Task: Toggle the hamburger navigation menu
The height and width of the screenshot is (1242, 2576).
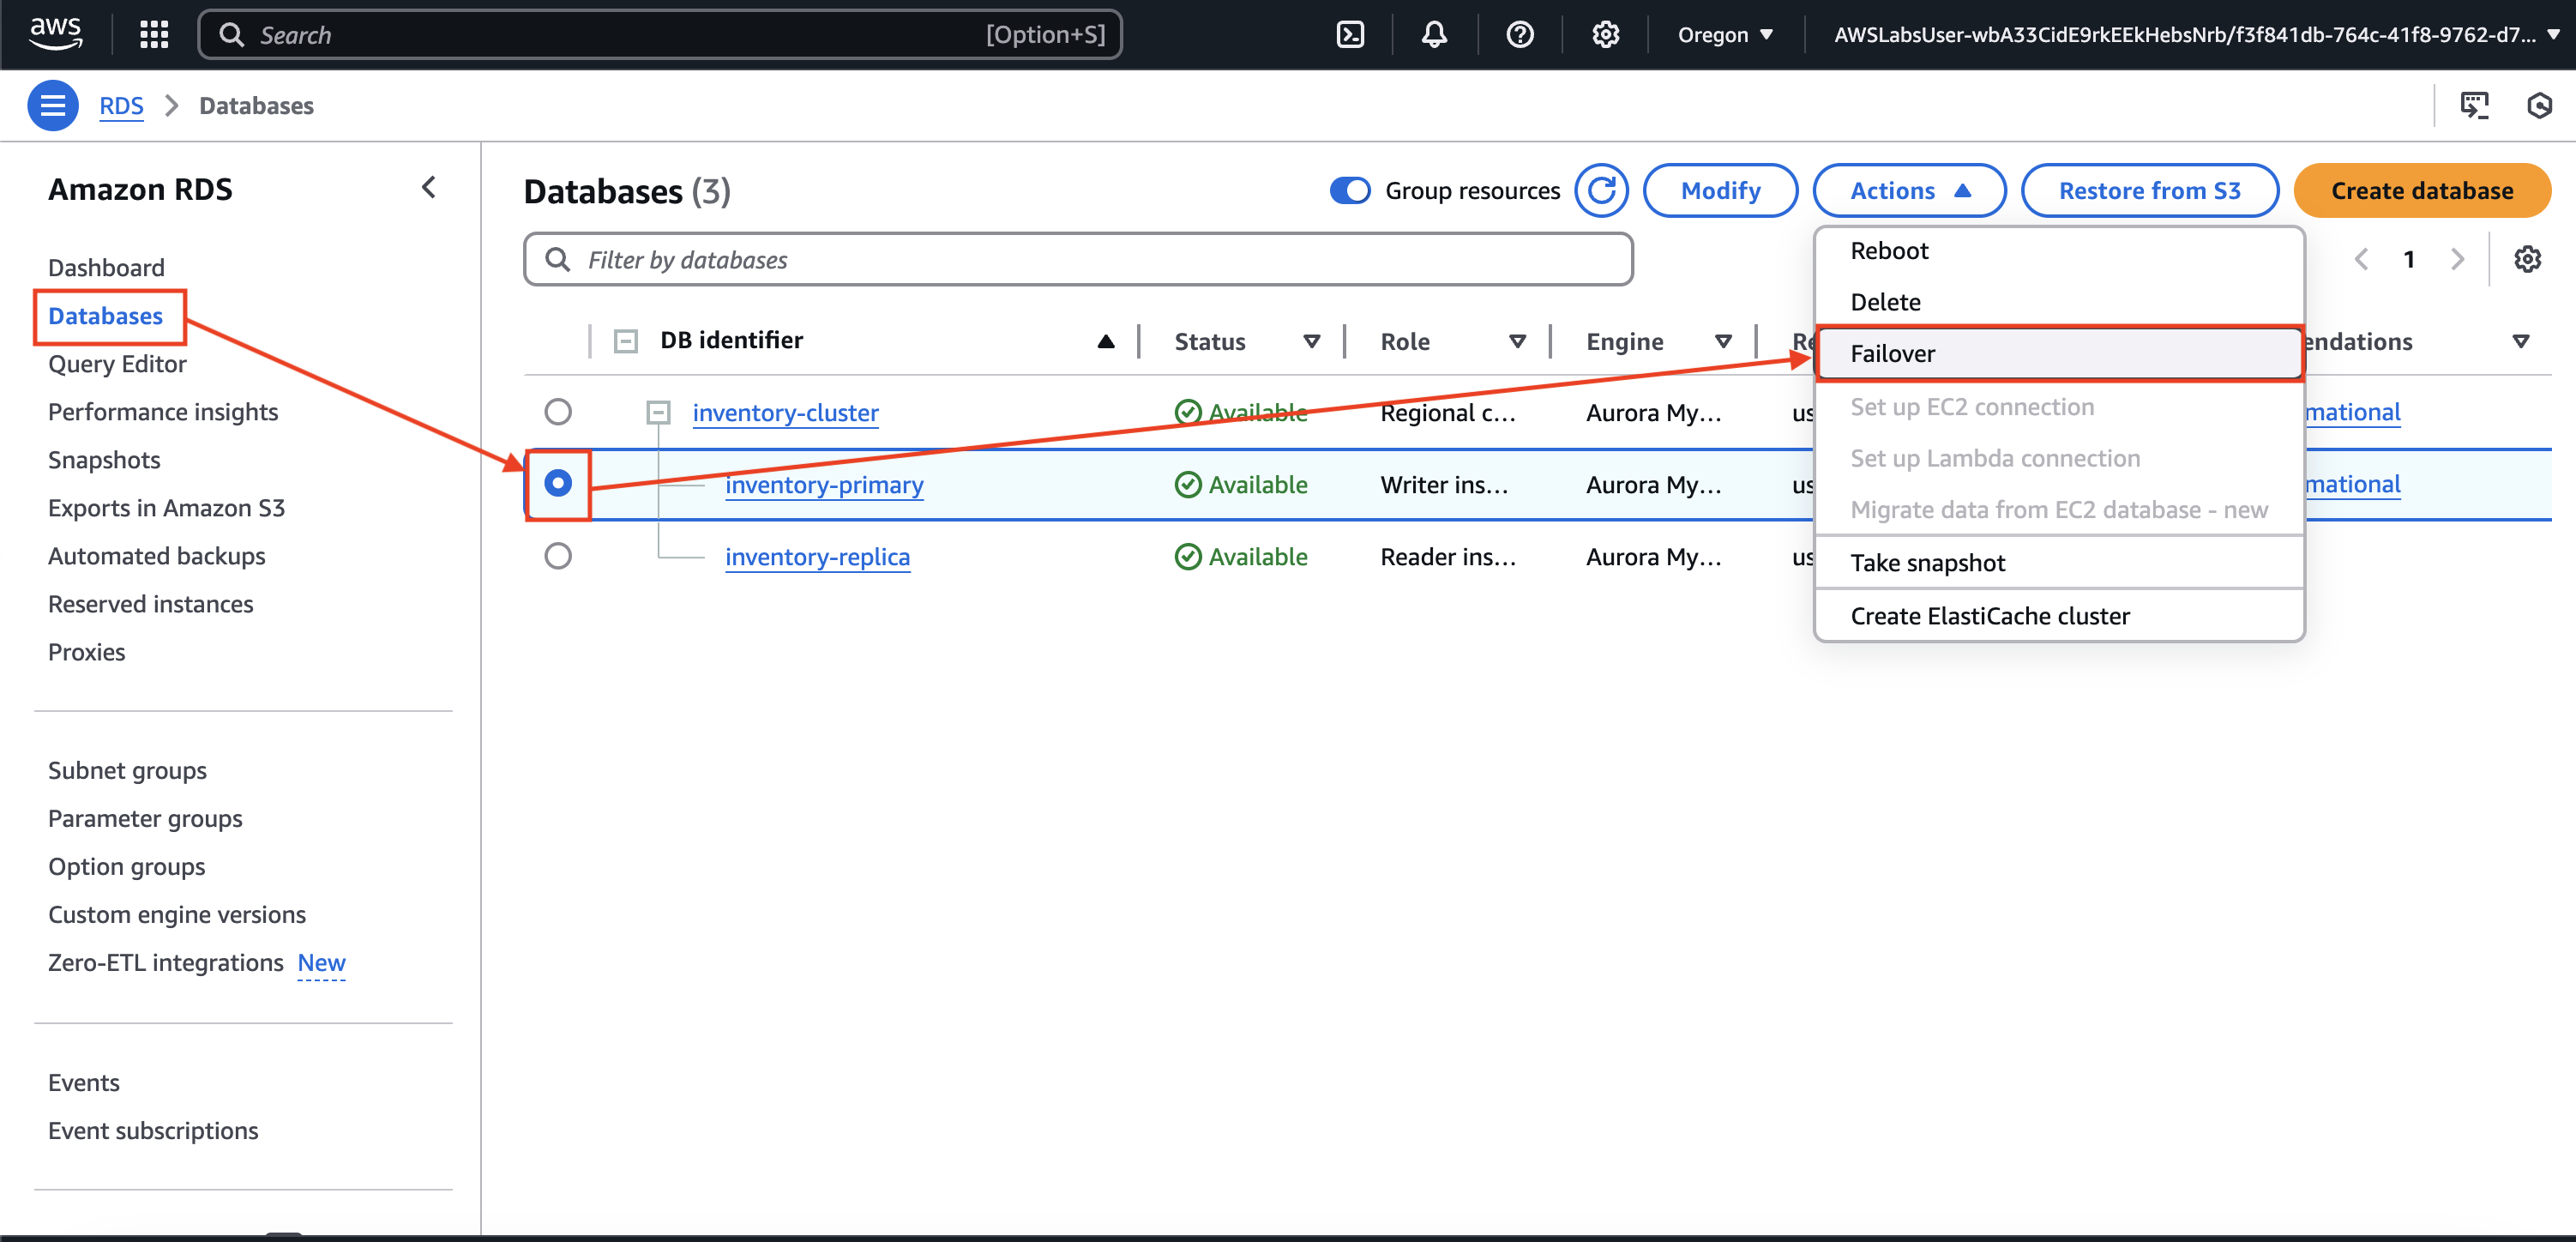Action: click(x=52, y=105)
